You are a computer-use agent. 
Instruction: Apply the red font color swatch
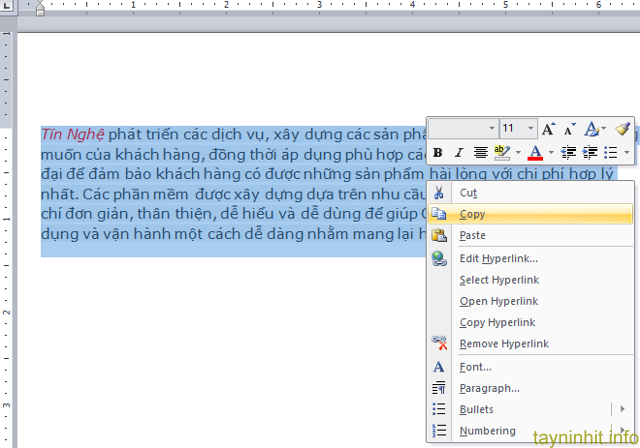tap(535, 153)
